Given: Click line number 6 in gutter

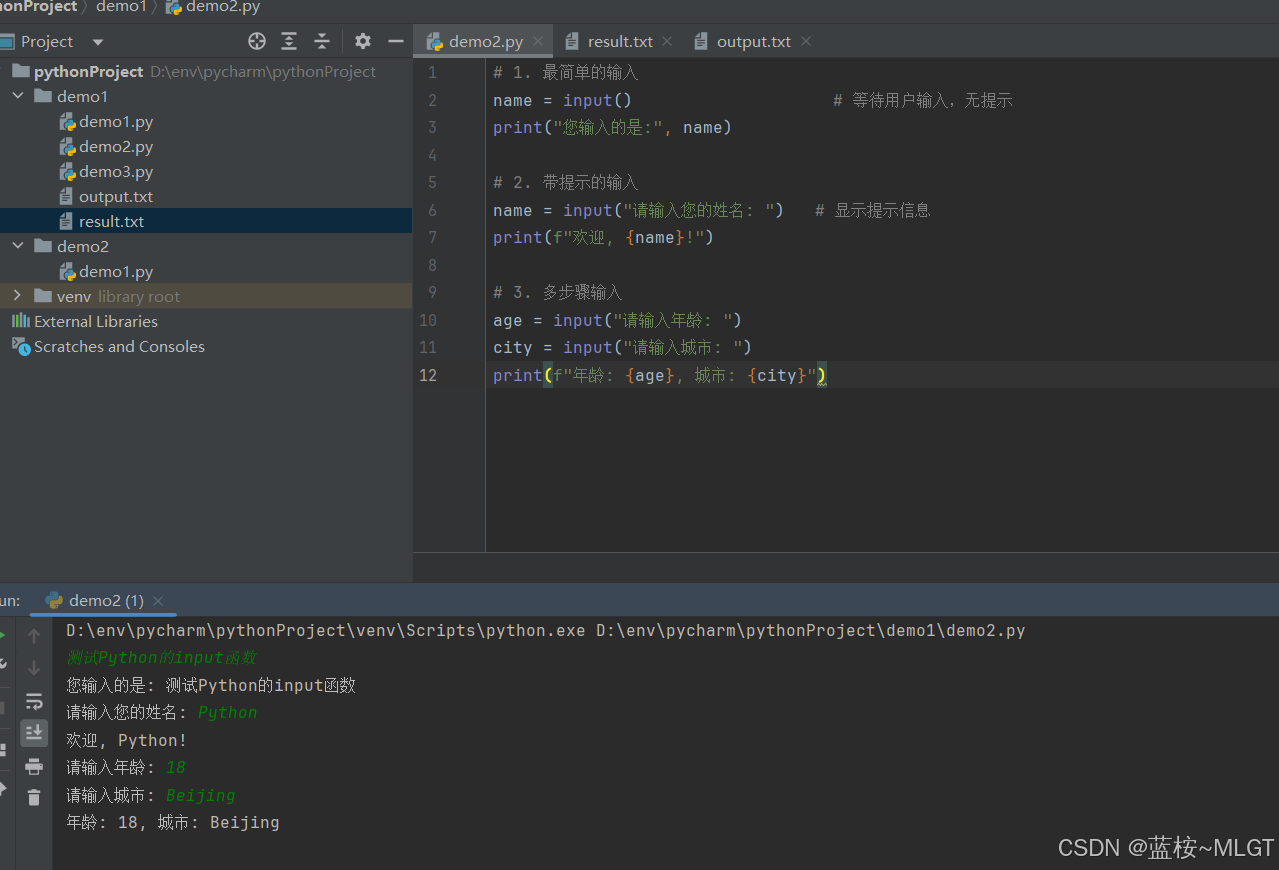Looking at the screenshot, I should (x=432, y=210).
